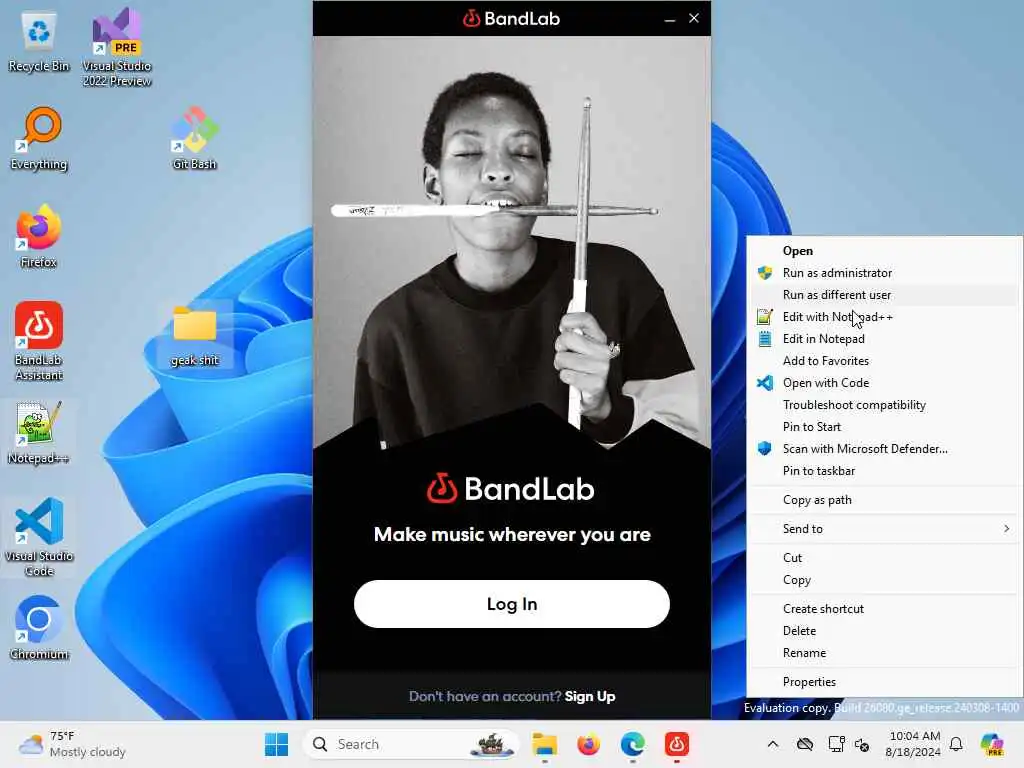
Task: Choose Run as different user
Action: [x=884, y=295]
